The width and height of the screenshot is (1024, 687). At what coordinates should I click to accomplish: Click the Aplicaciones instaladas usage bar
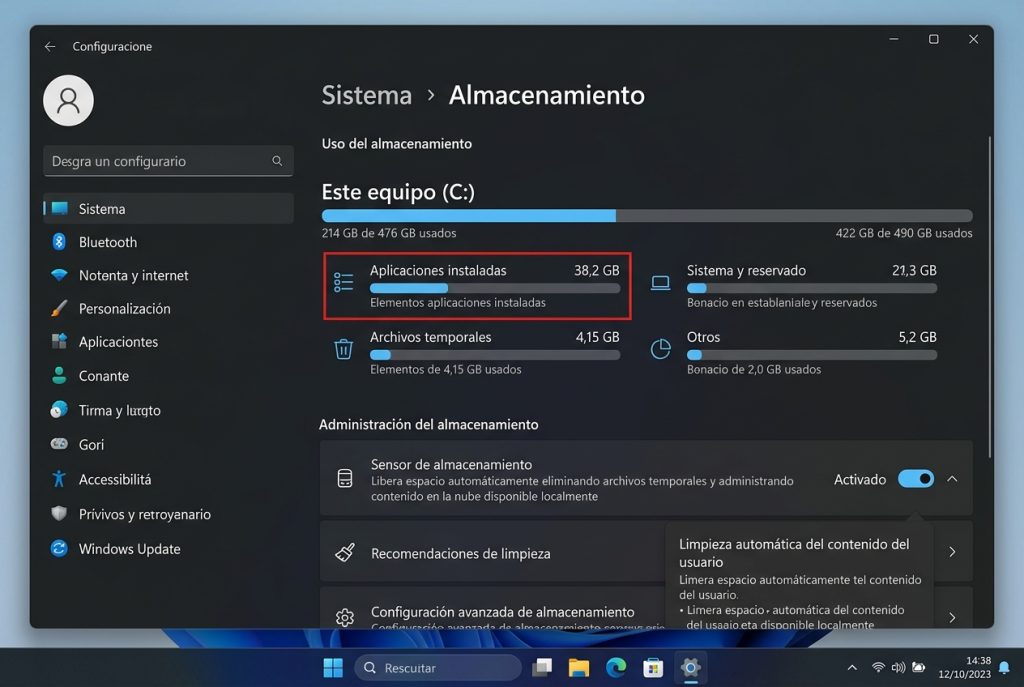tap(494, 288)
